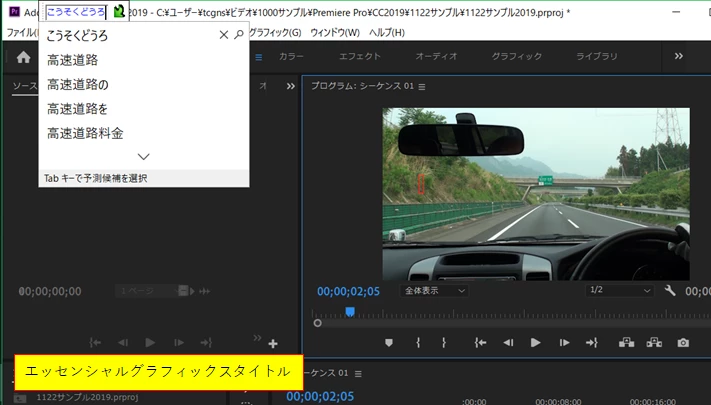Open the グラフィック(G) menu
This screenshot has width=711, height=405.
click(x=275, y=33)
